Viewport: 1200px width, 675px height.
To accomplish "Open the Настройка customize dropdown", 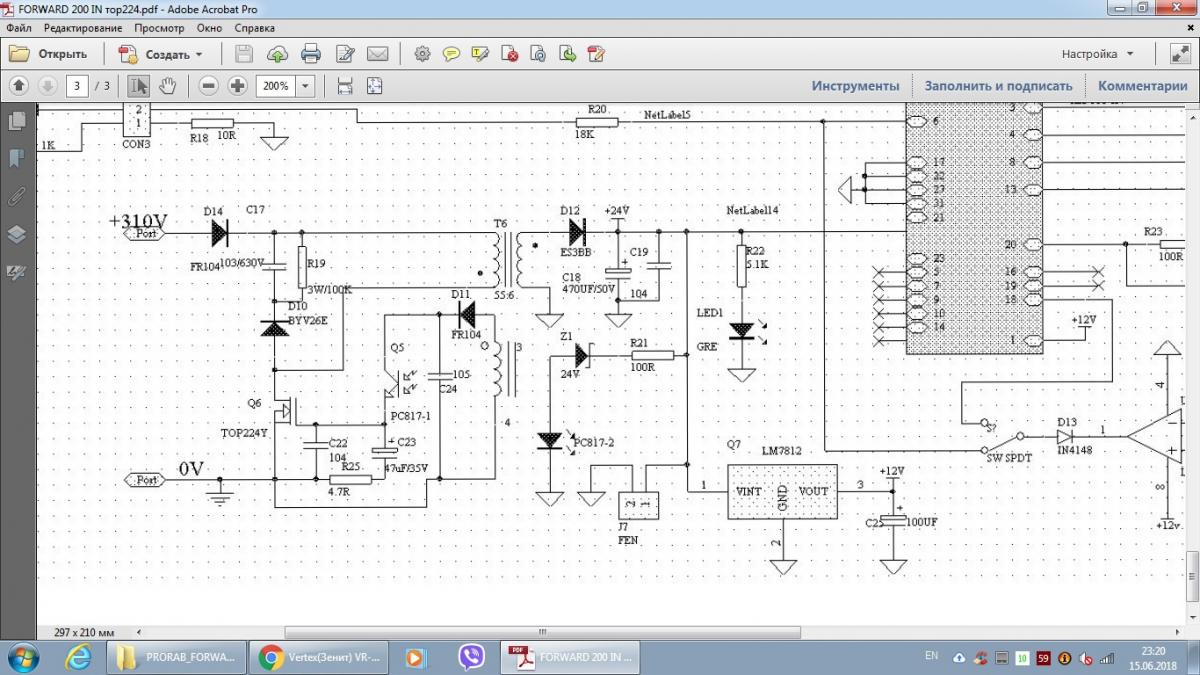I will (1097, 54).
